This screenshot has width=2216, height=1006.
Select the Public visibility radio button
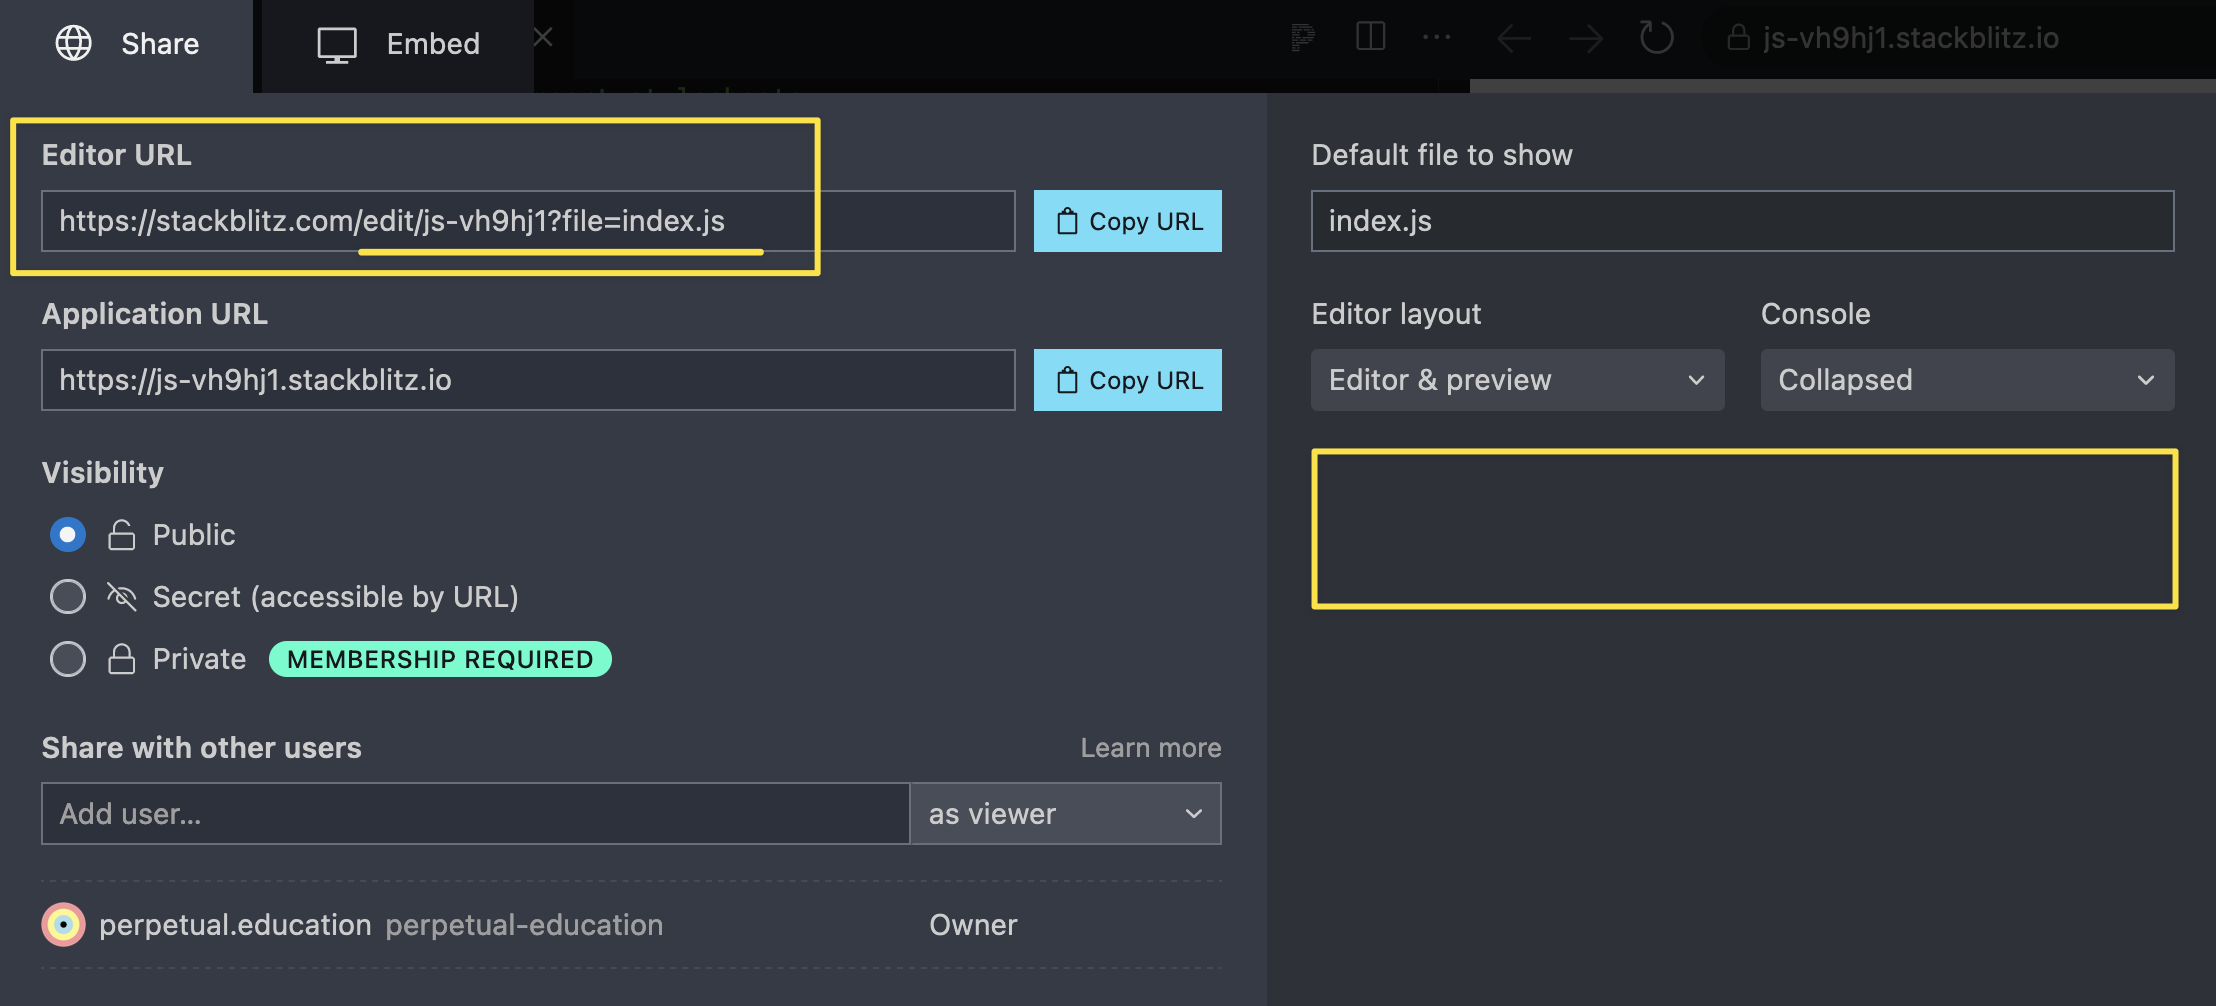tap(67, 534)
